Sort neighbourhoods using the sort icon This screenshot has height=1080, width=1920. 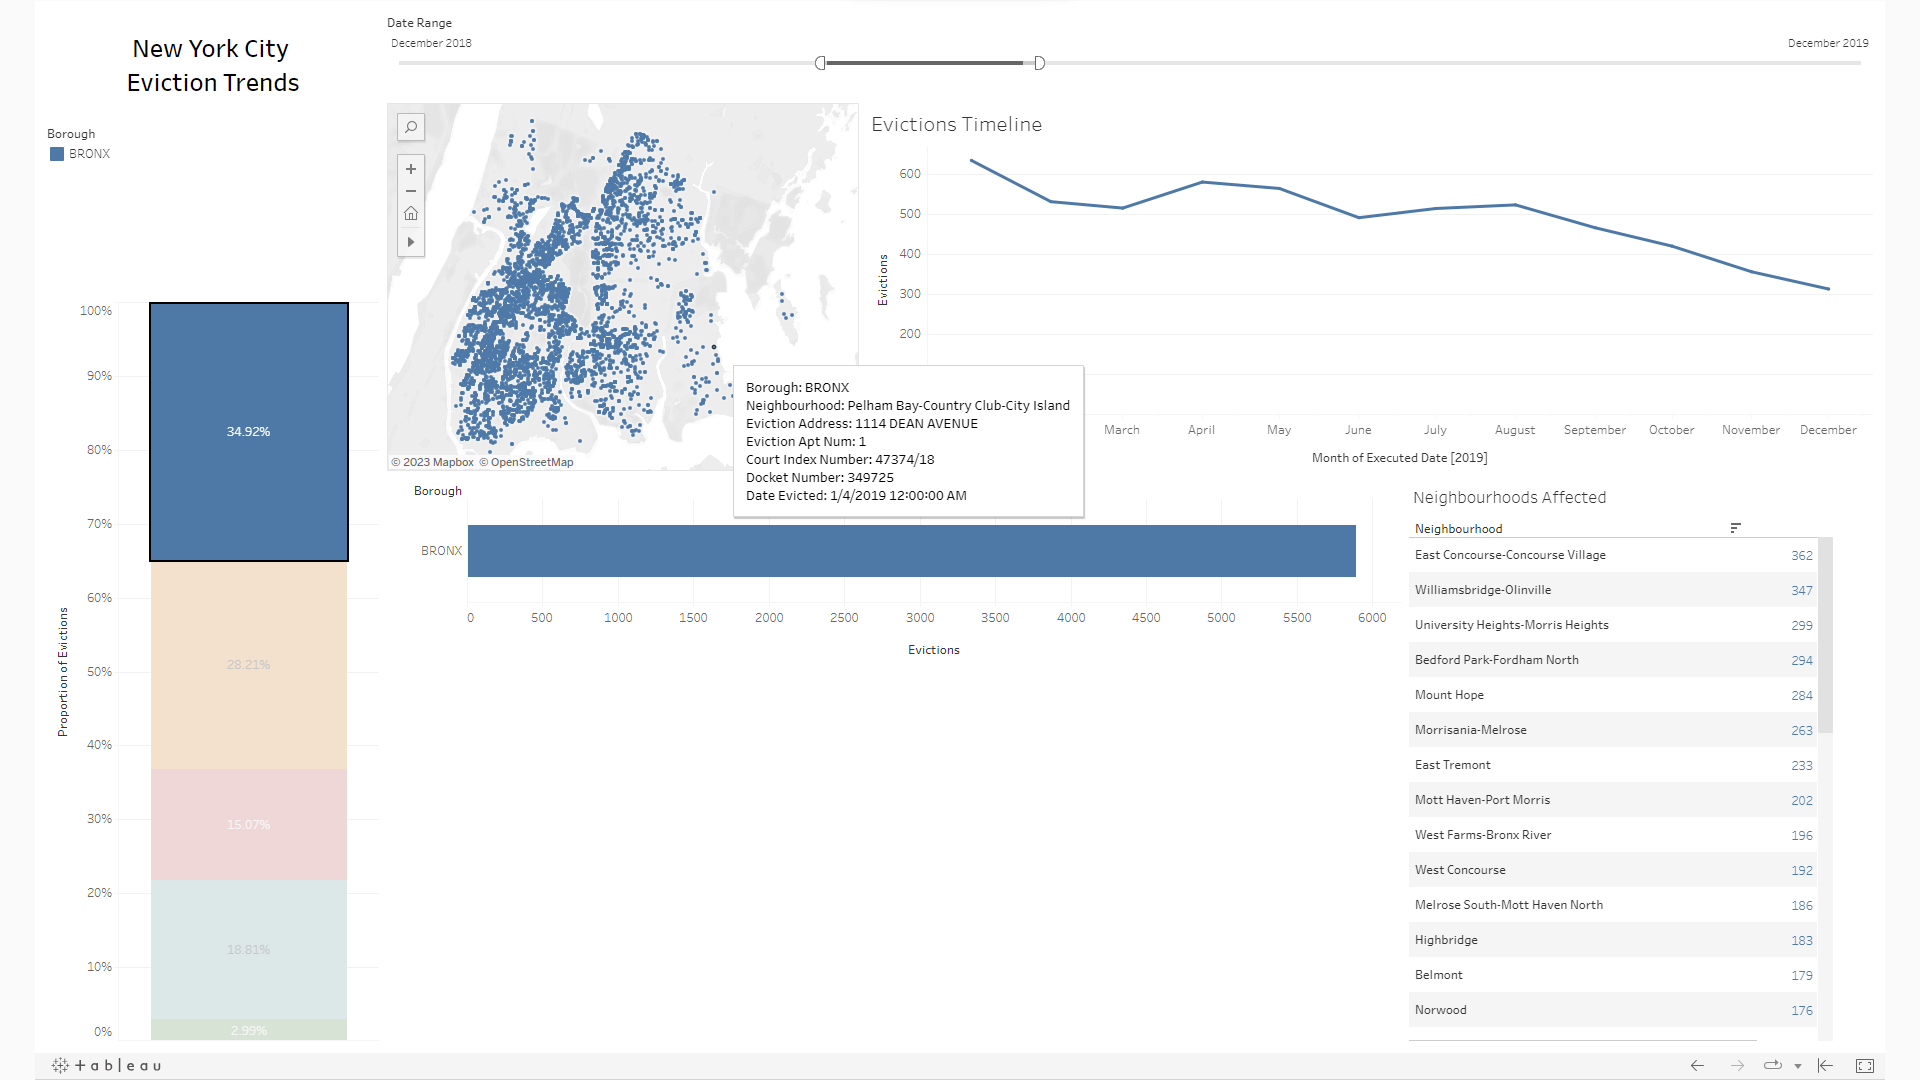(1735, 528)
